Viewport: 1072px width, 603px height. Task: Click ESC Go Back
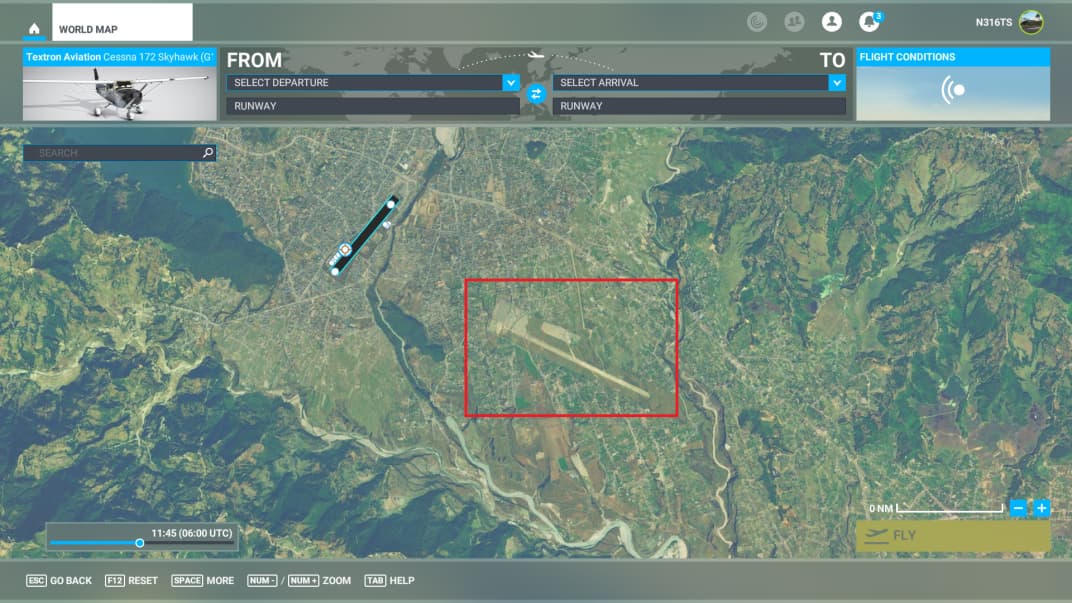tap(59, 580)
